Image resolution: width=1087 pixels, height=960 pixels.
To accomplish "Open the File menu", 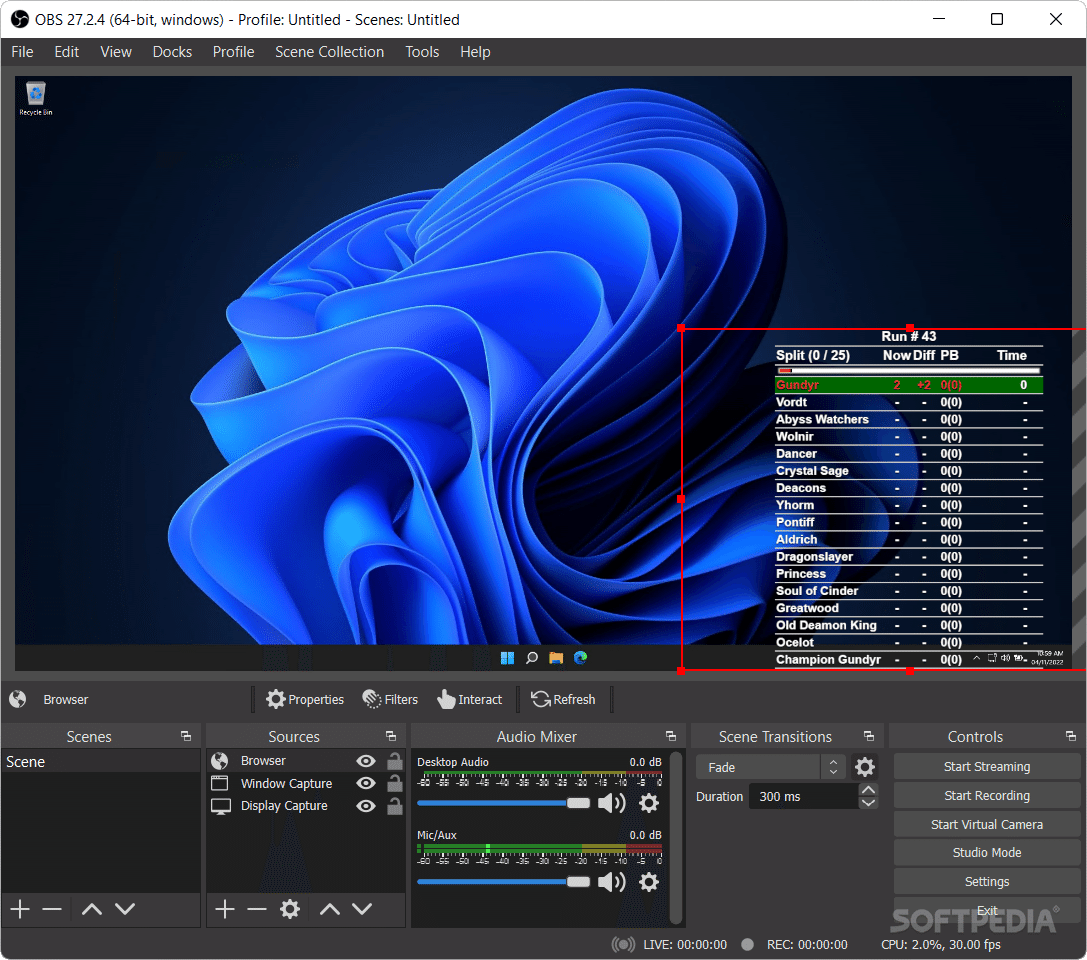I will tap(22, 52).
